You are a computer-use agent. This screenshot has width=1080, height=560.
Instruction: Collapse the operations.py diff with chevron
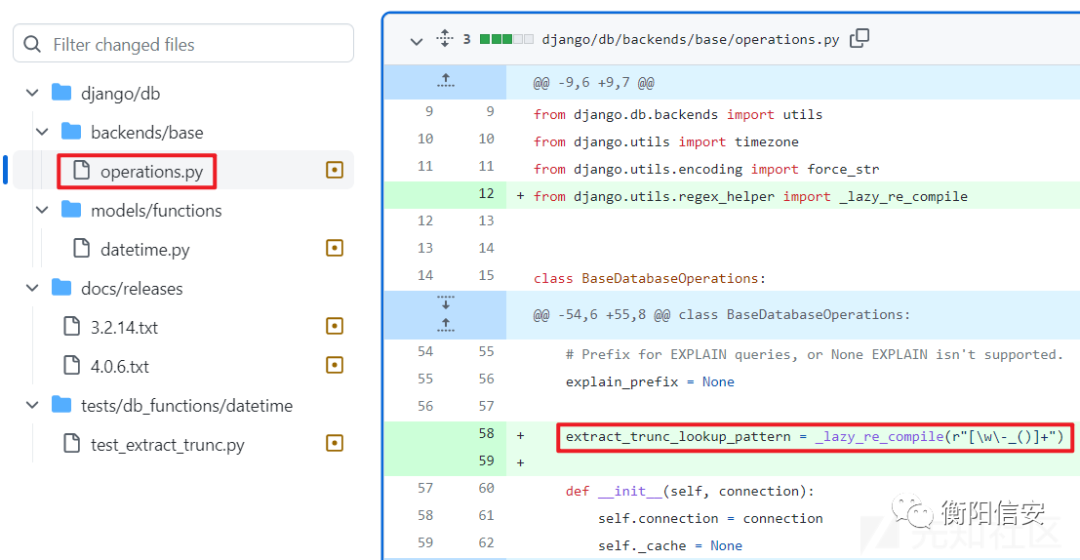point(416,41)
